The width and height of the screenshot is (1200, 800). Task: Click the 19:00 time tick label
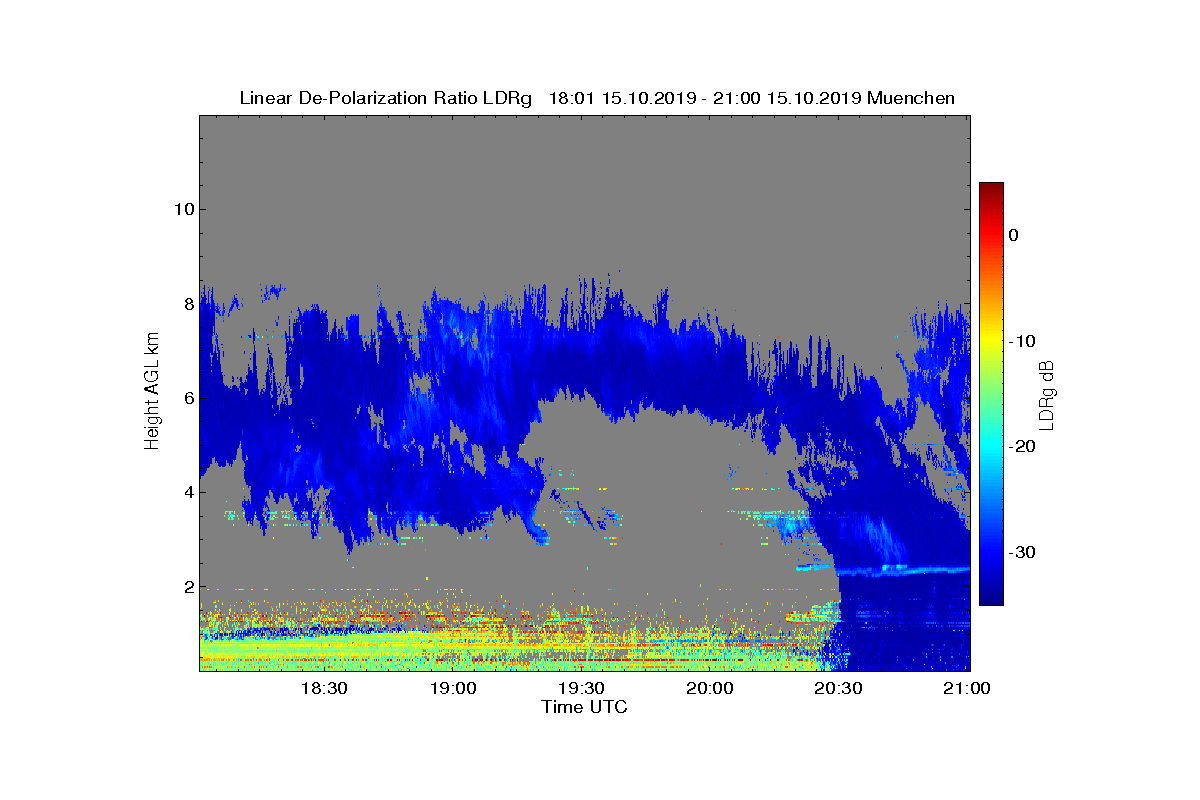pyautogui.click(x=453, y=689)
